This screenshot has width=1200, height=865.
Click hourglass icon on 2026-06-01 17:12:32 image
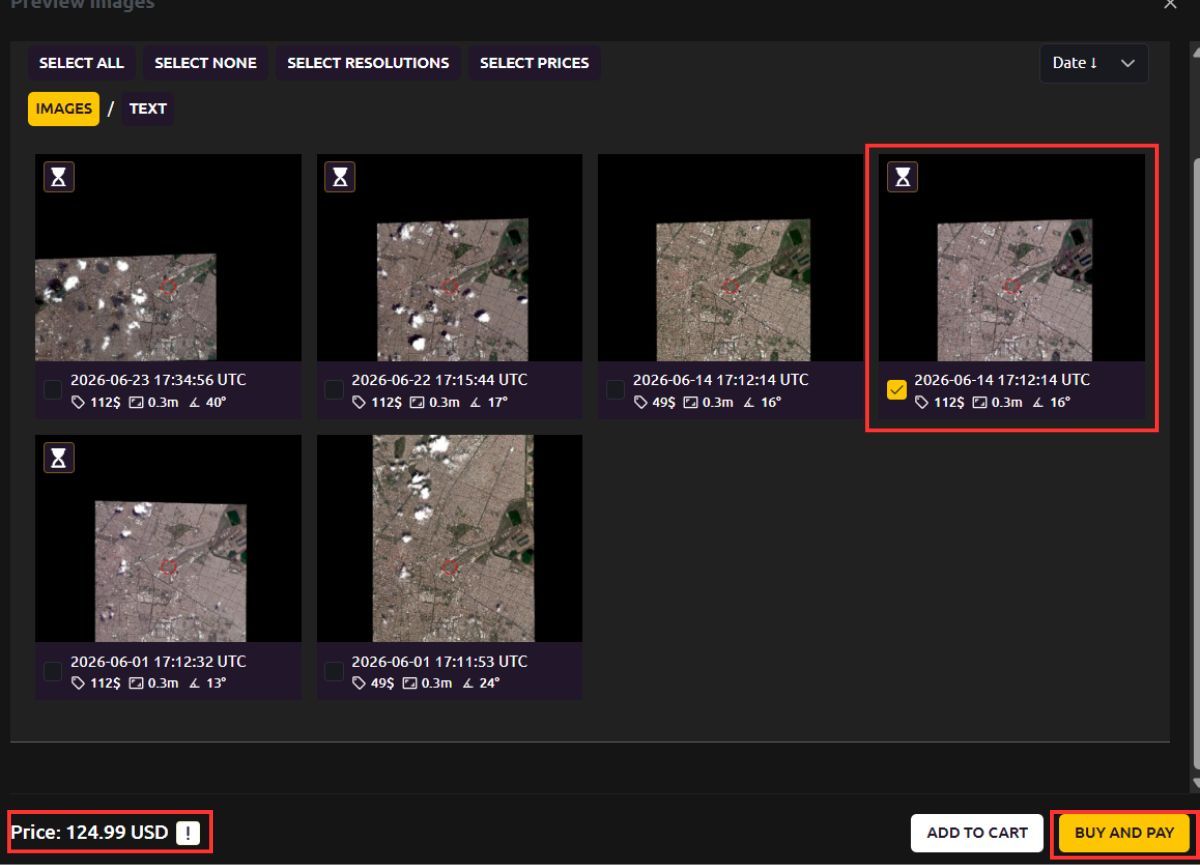60,458
